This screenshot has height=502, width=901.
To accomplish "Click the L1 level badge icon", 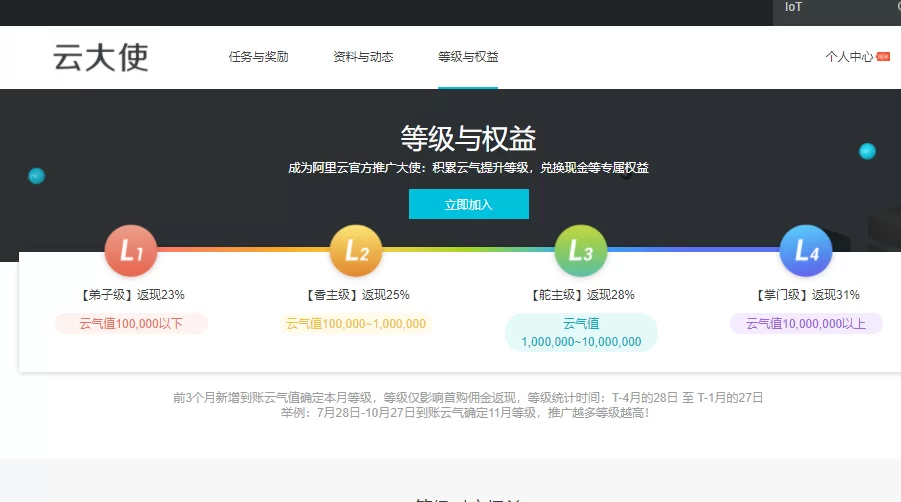I will (131, 251).
